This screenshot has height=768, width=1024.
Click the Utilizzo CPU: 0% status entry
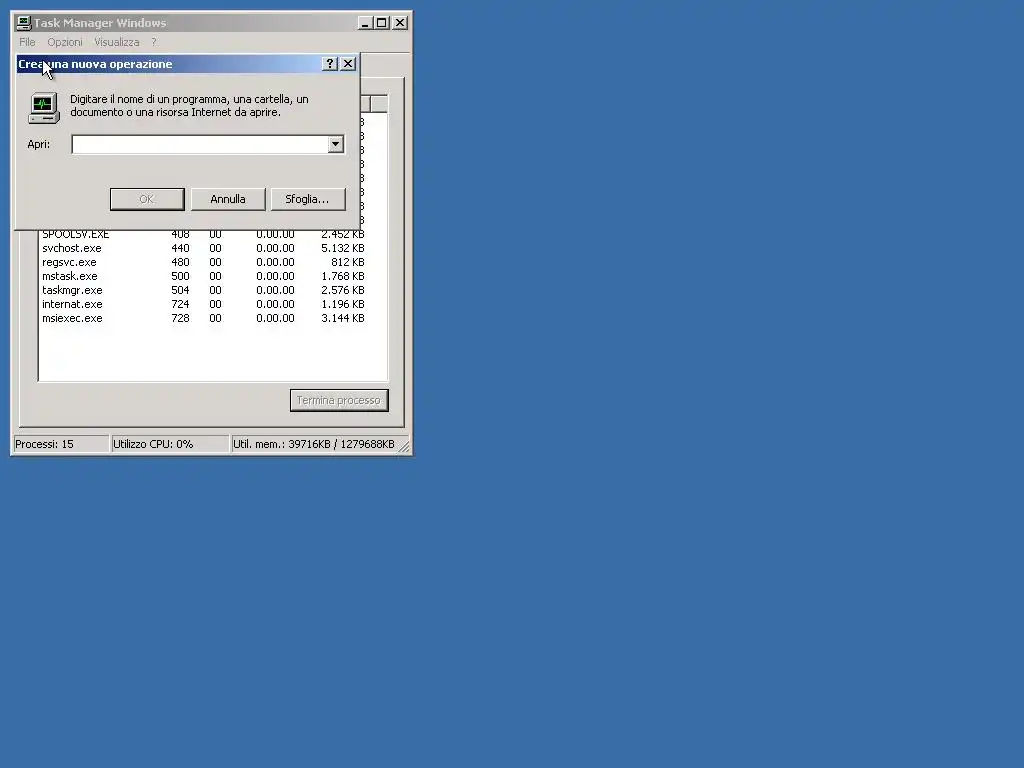[x=170, y=444]
